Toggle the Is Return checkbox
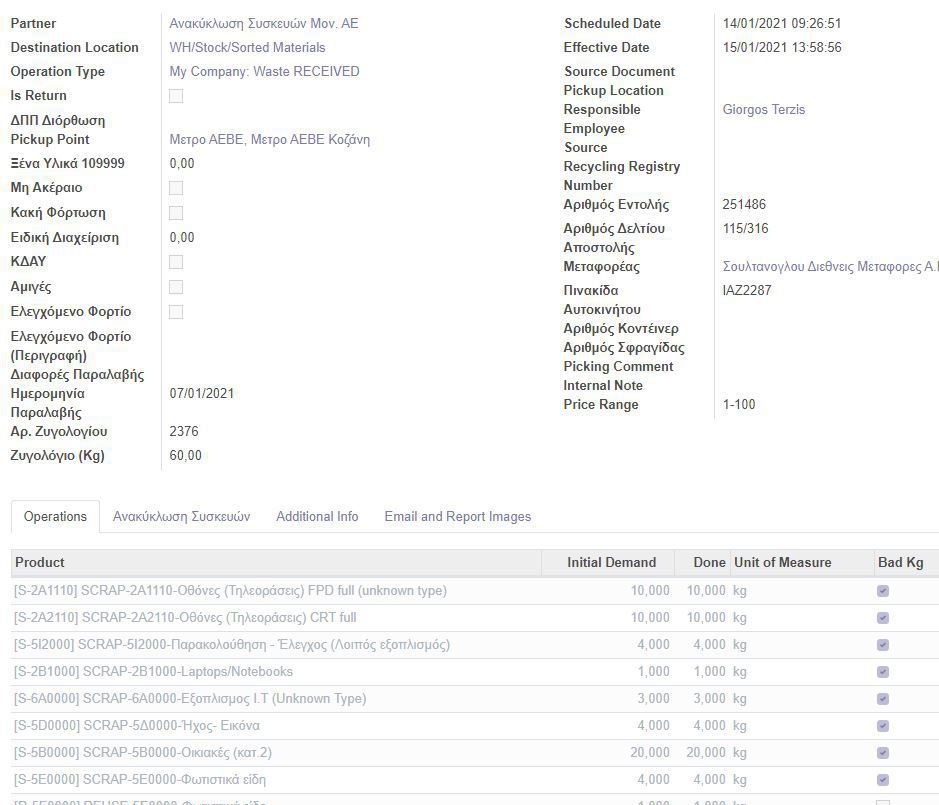This screenshot has height=805, width=939. pyautogui.click(x=176, y=96)
